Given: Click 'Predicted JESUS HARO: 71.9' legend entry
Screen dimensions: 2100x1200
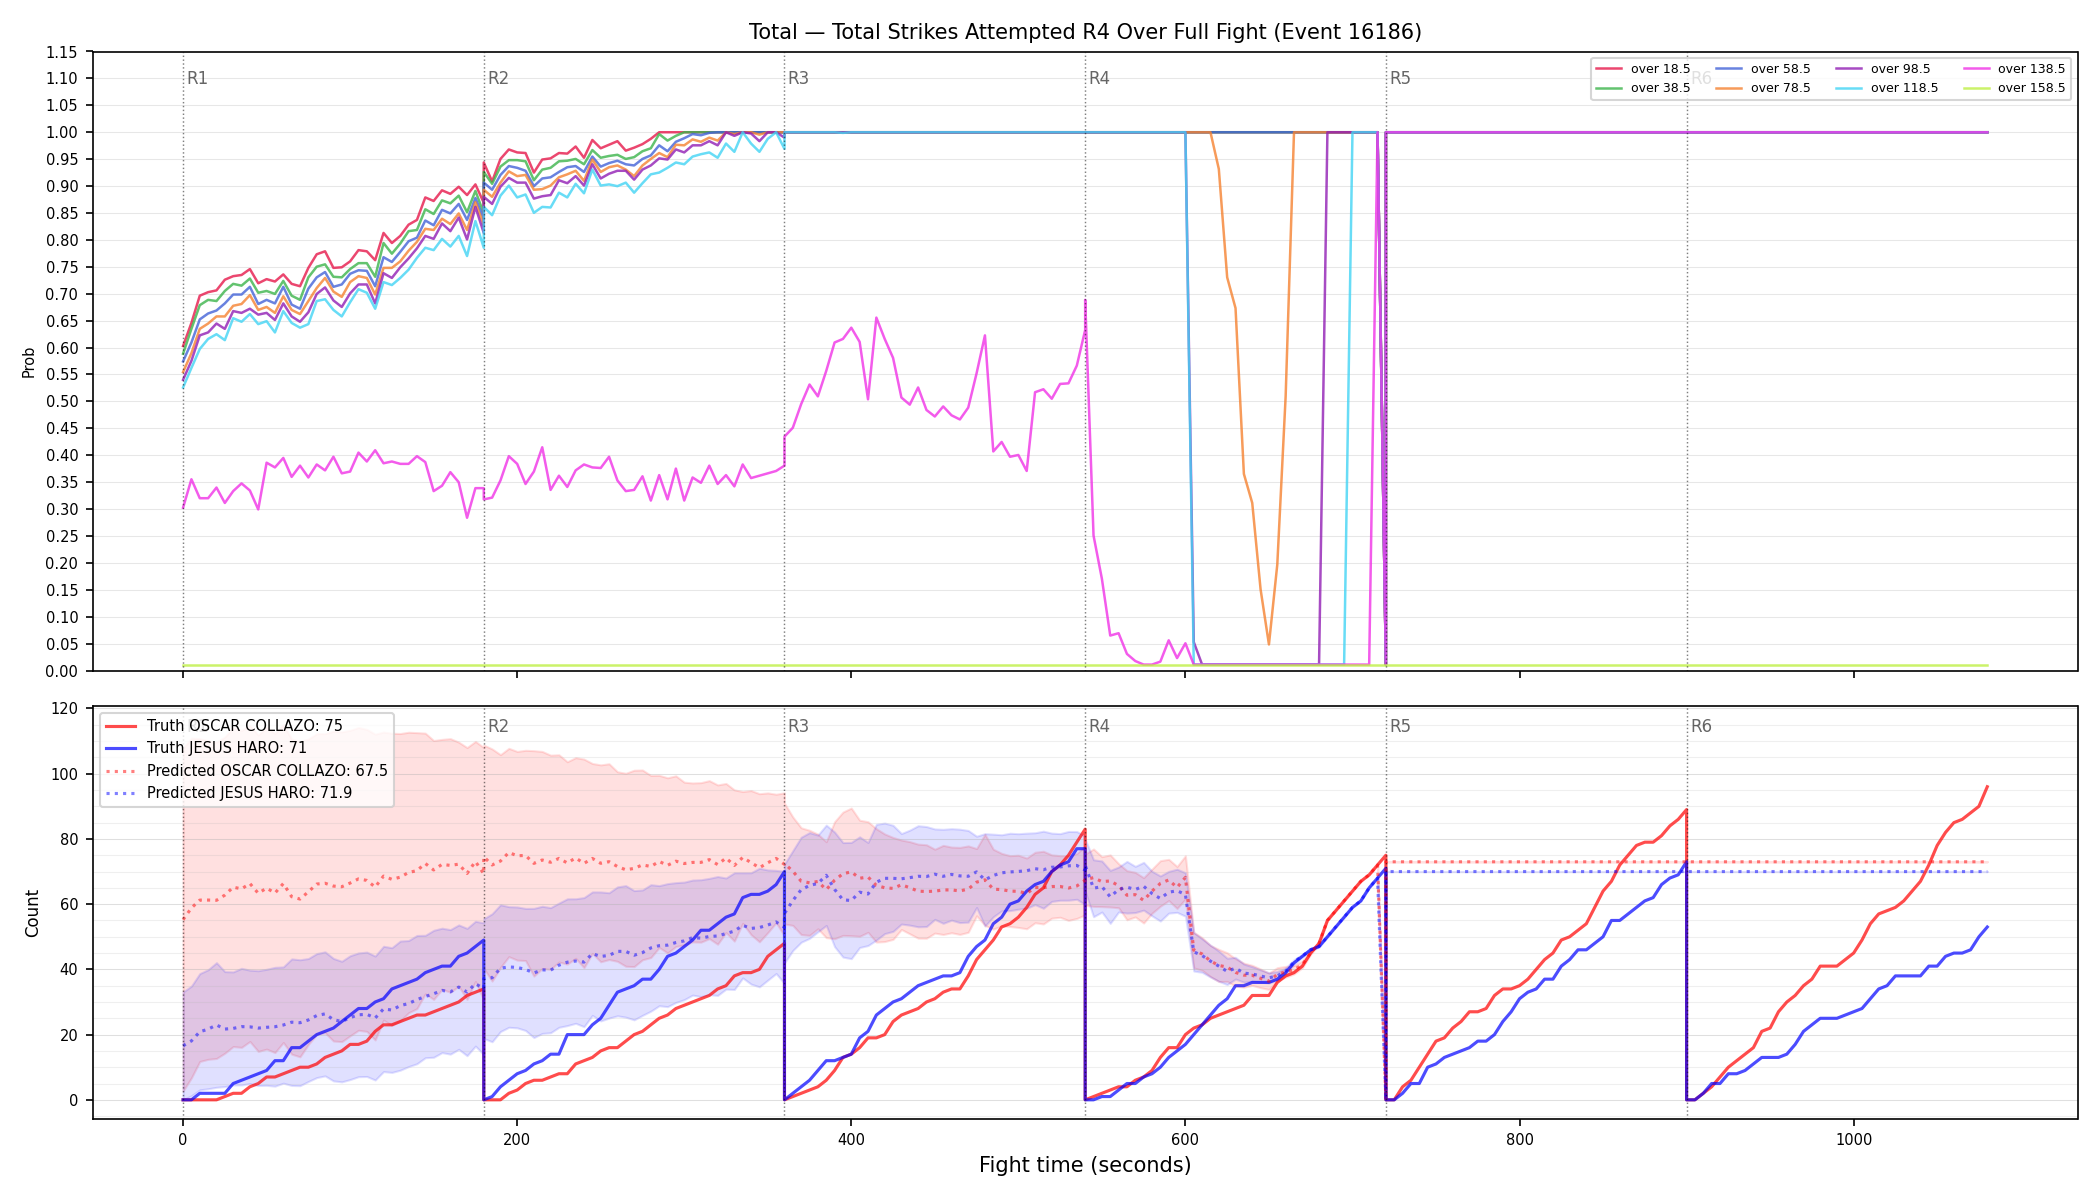Looking at the screenshot, I should pos(250,793).
